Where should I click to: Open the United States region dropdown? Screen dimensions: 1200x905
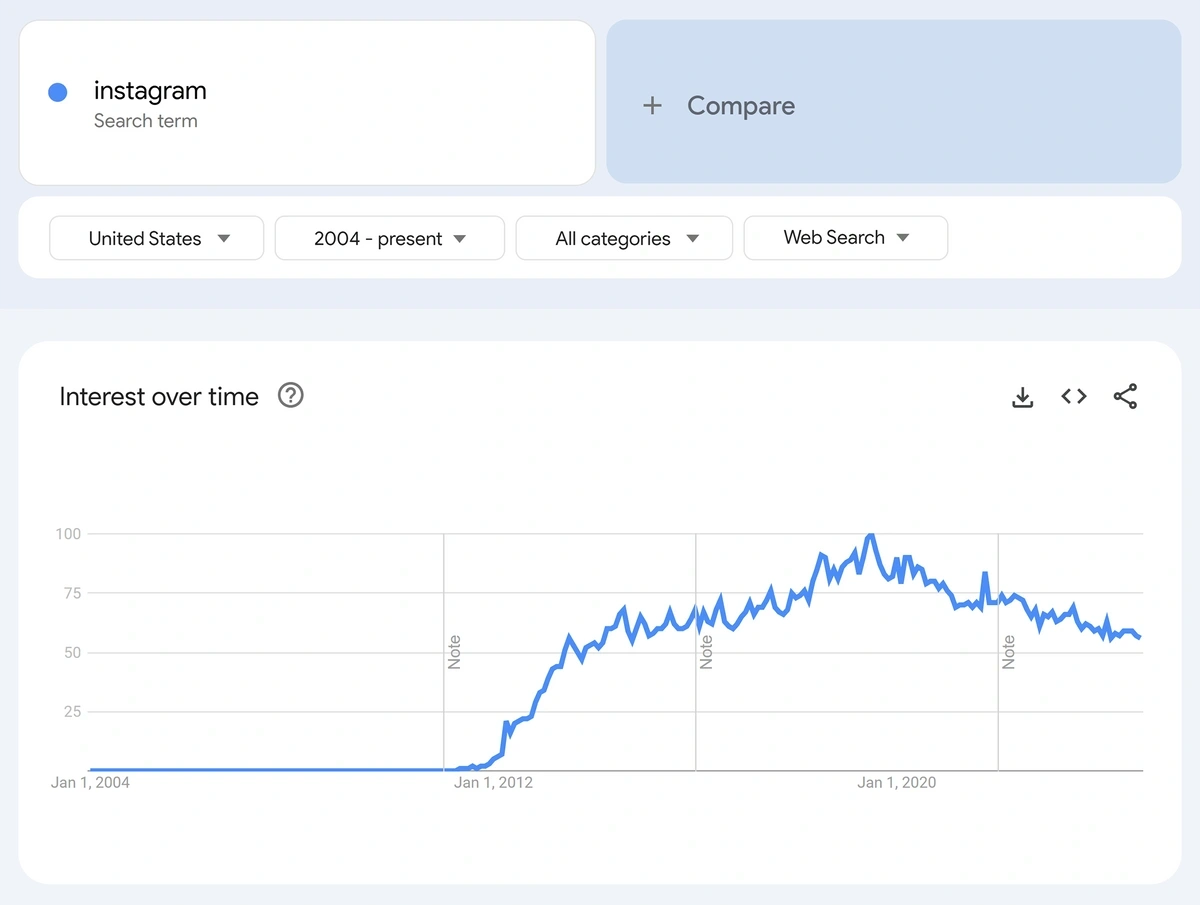(157, 239)
